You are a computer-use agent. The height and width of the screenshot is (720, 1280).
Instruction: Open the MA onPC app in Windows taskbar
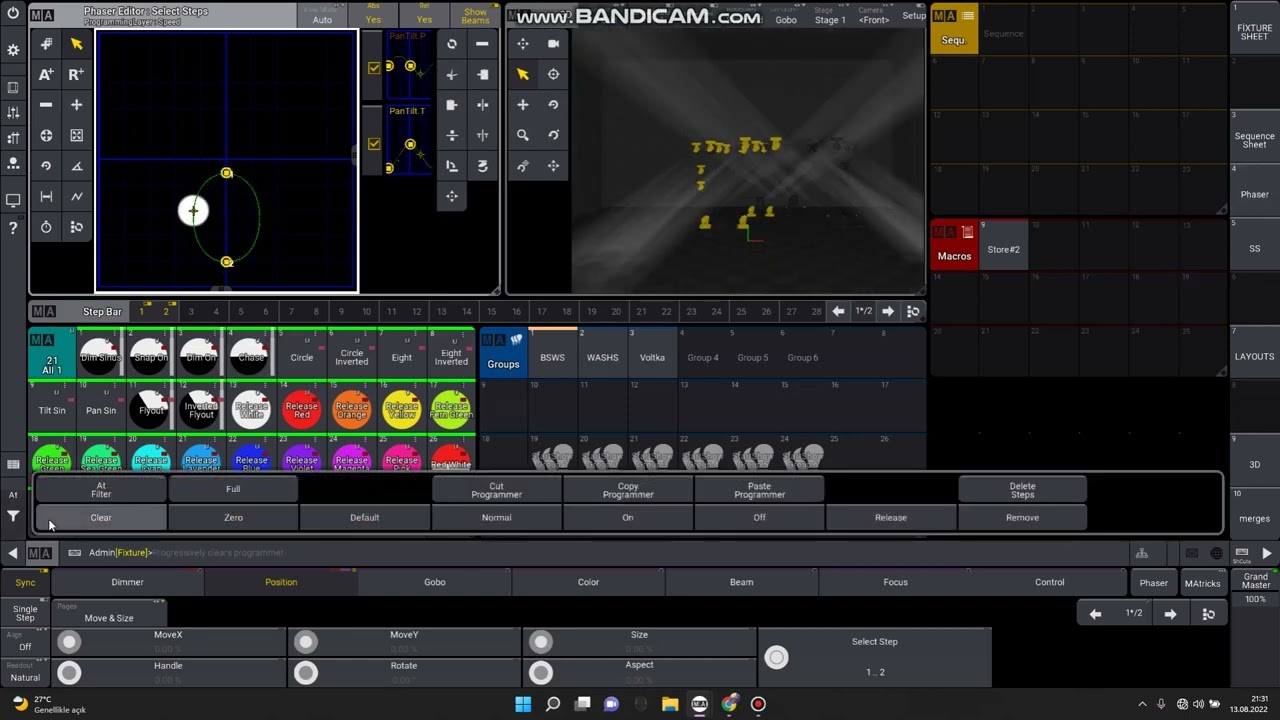point(699,704)
